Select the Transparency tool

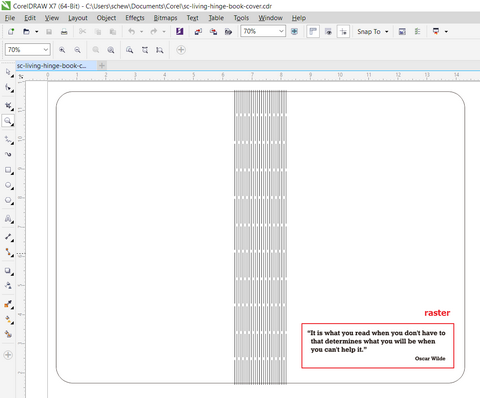pos(9,286)
